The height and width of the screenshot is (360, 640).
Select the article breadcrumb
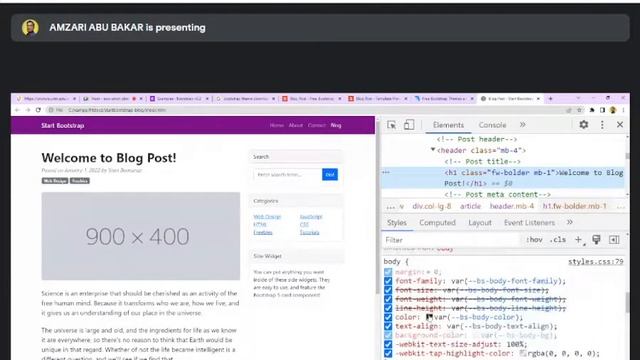pyautogui.click(x=470, y=207)
